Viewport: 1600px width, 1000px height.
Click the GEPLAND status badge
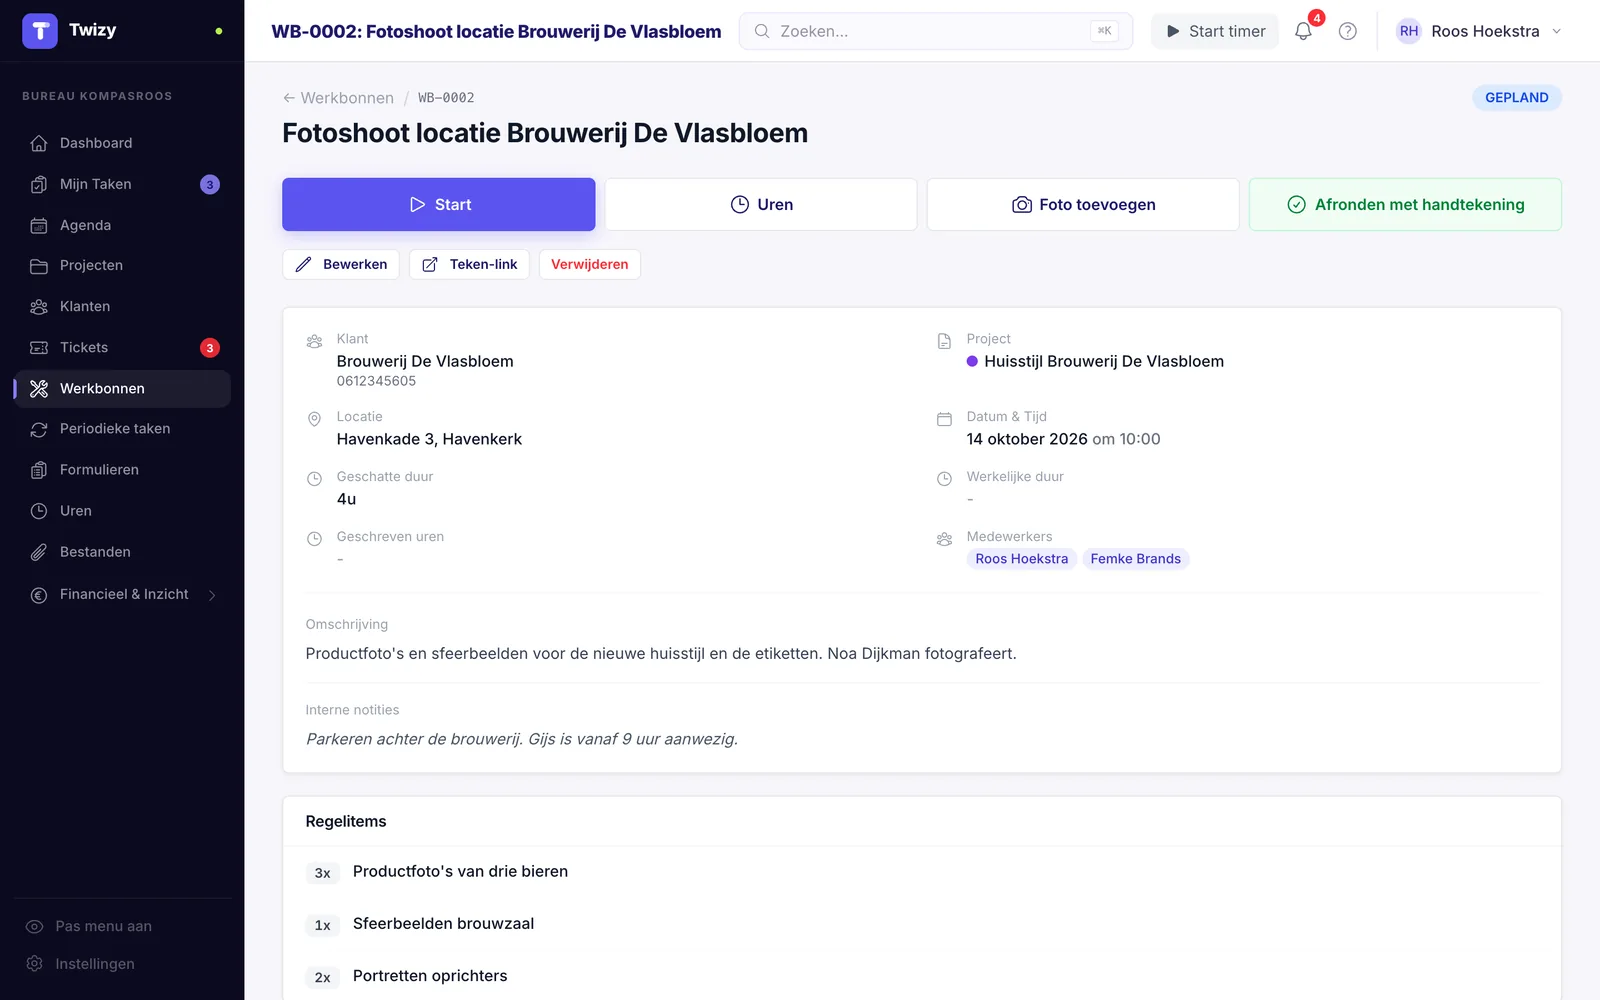(1516, 97)
